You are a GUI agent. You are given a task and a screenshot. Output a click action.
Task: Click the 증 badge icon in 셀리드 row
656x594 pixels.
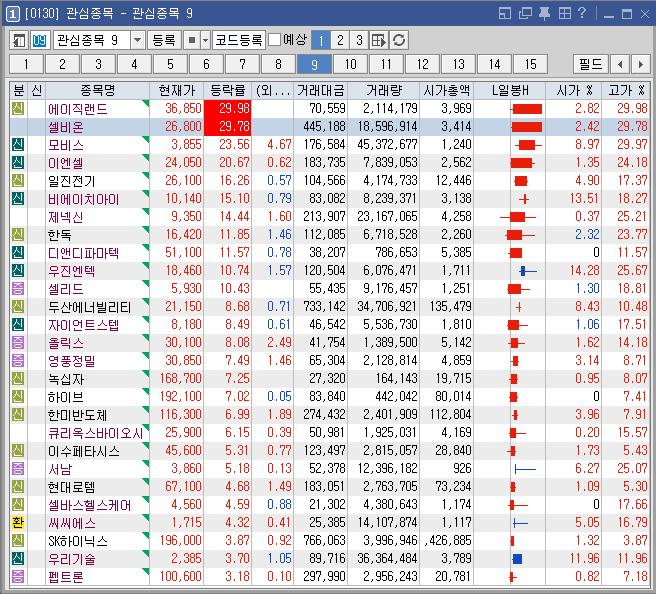point(18,289)
